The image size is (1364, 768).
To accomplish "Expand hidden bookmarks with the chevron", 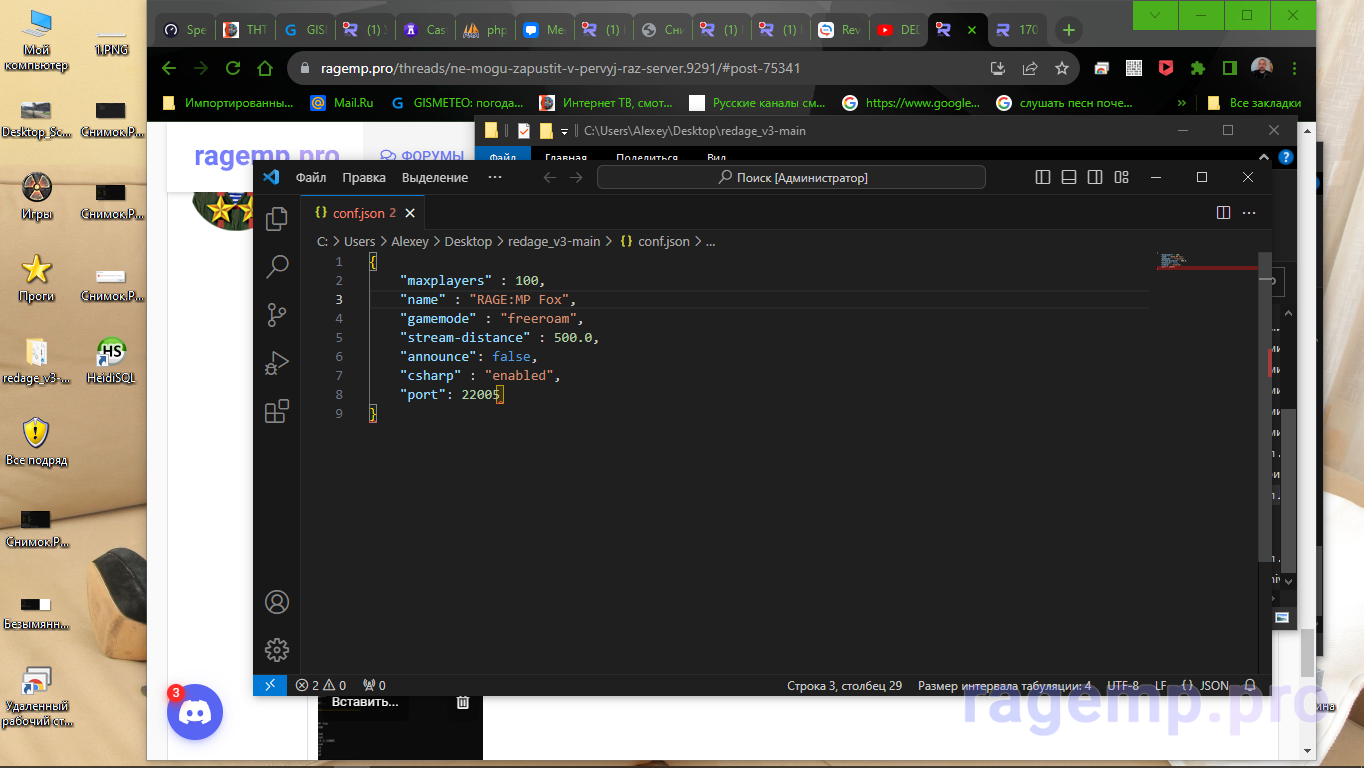I will pyautogui.click(x=1181, y=102).
